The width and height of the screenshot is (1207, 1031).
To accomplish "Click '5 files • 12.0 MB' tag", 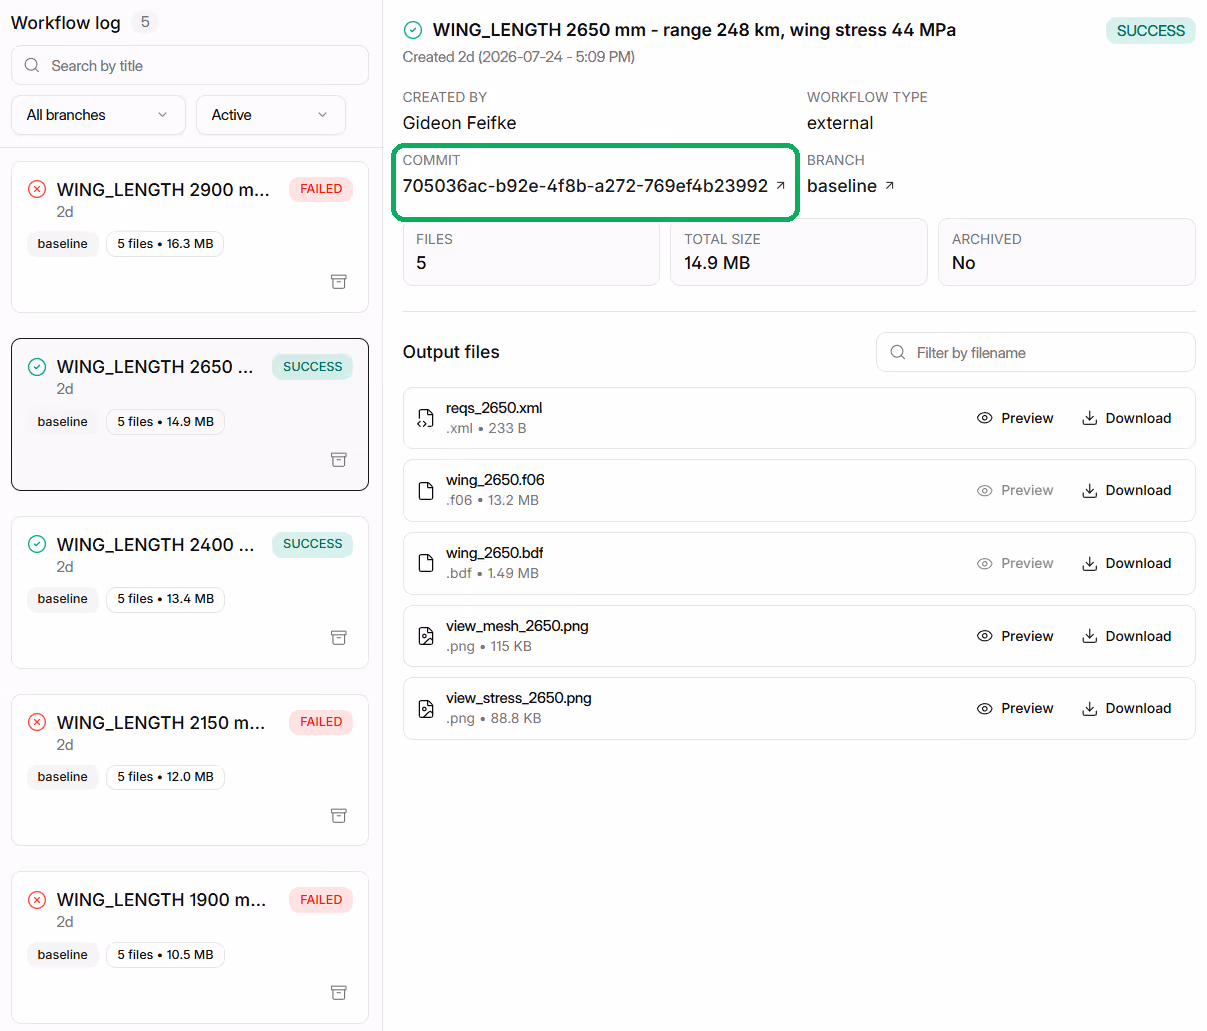I will 165,777.
